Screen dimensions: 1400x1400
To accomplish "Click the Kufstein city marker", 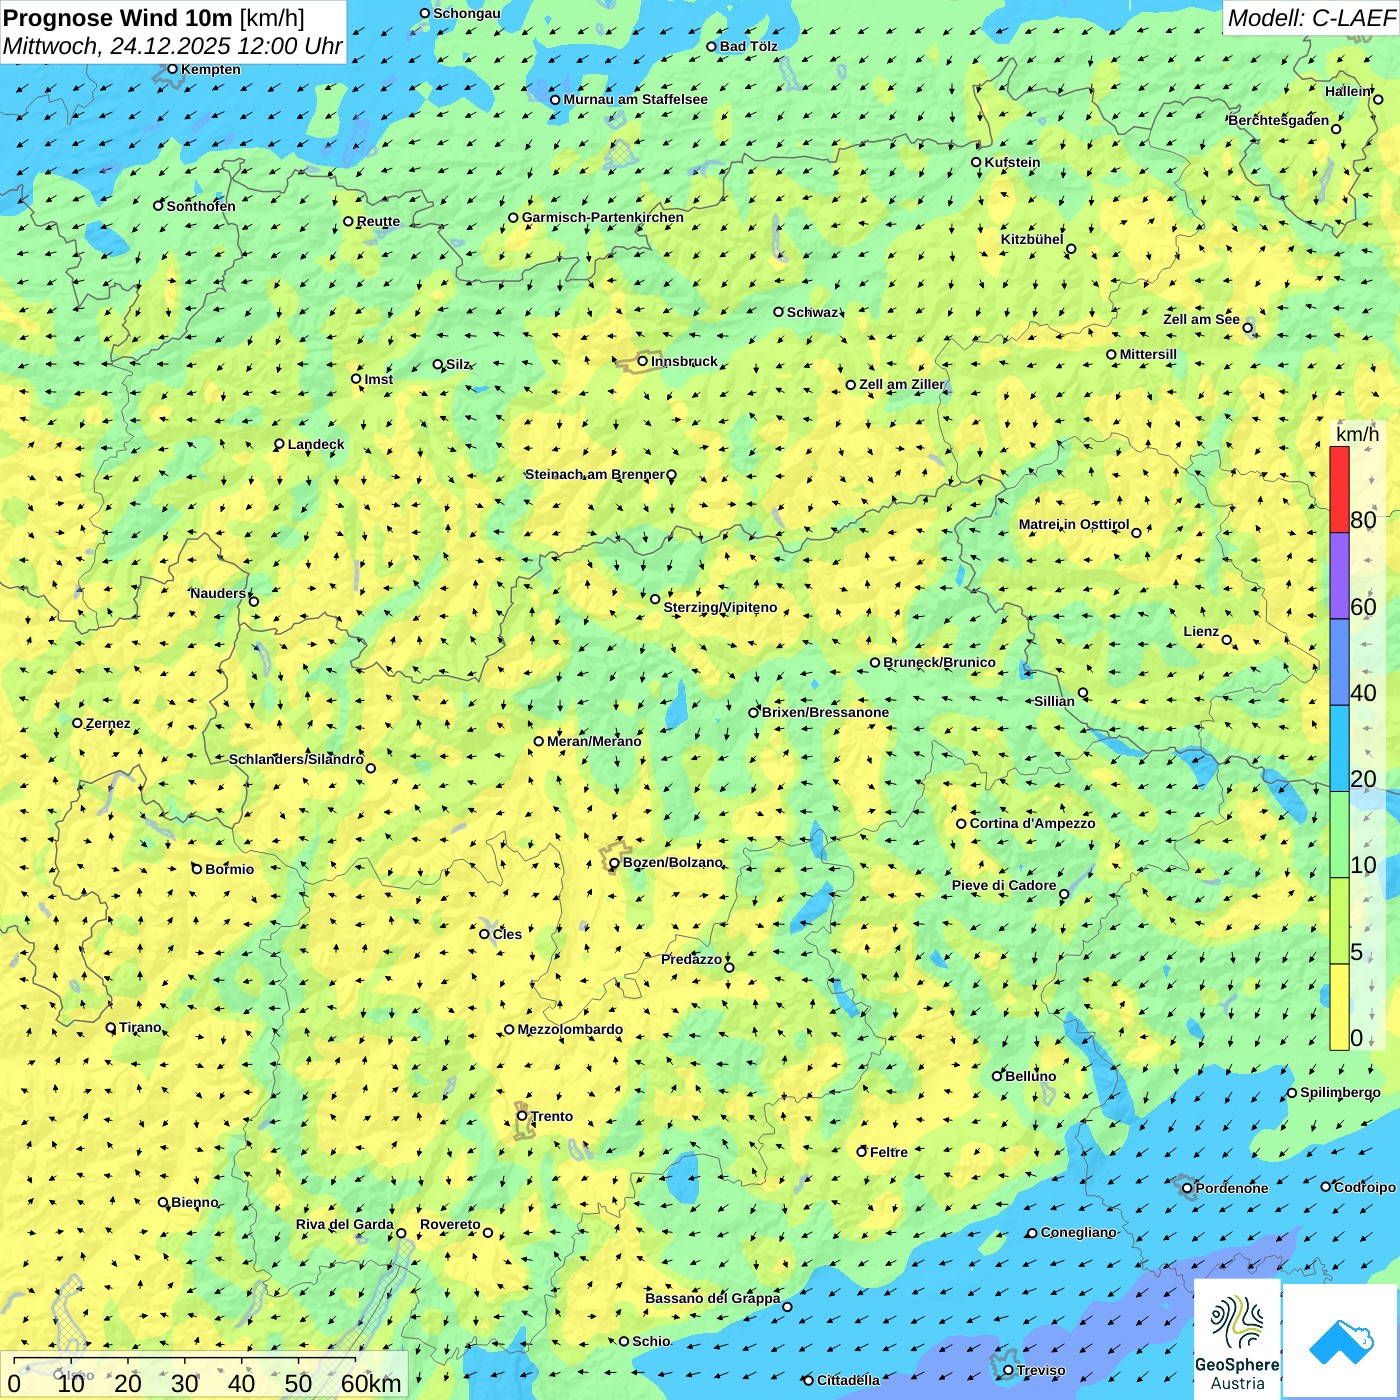I will [x=976, y=162].
